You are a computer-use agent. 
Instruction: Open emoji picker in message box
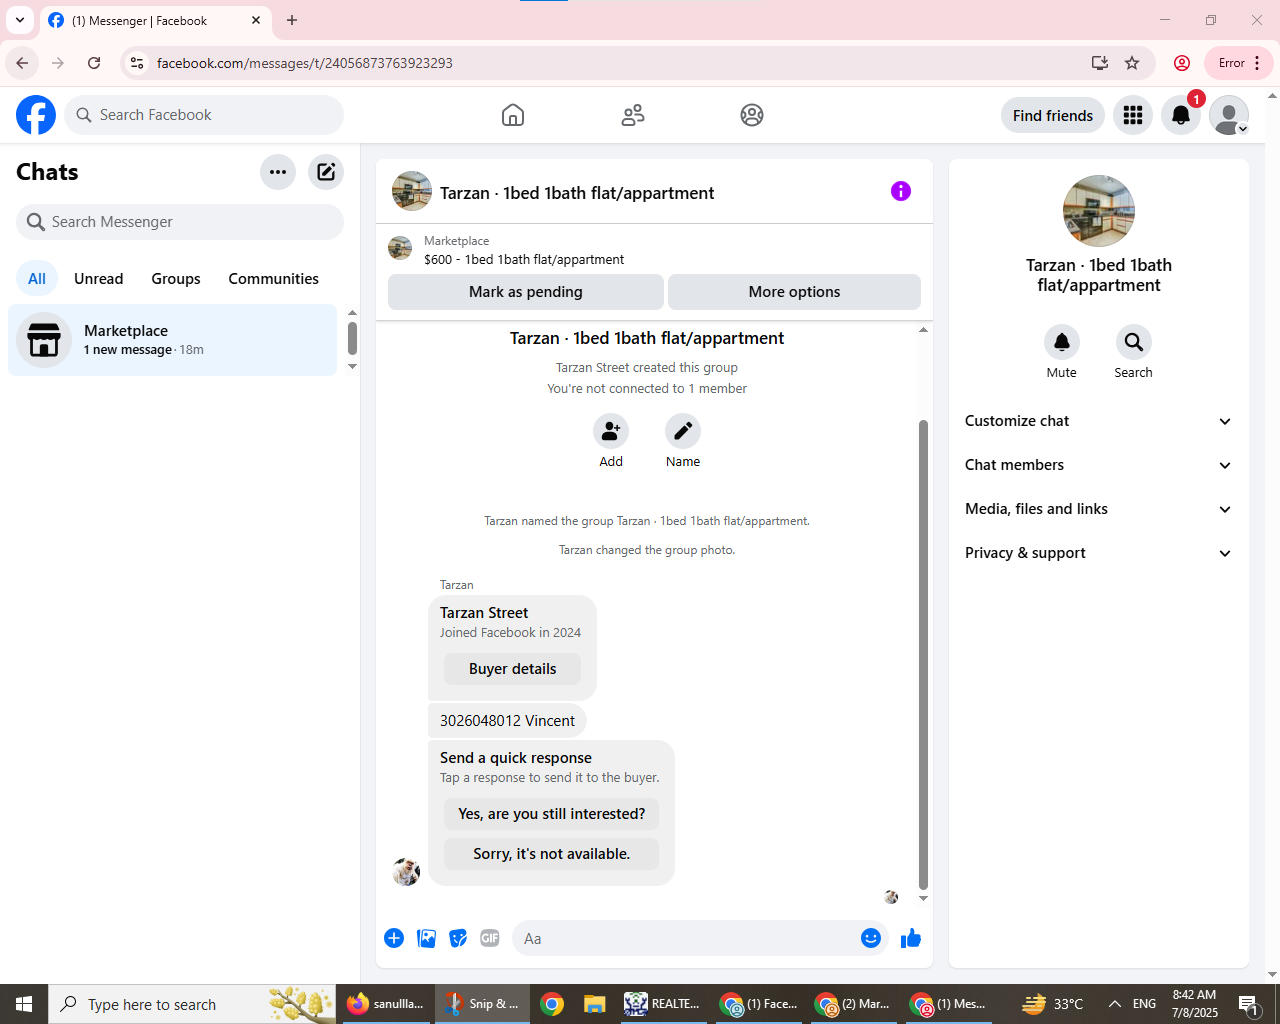871,938
